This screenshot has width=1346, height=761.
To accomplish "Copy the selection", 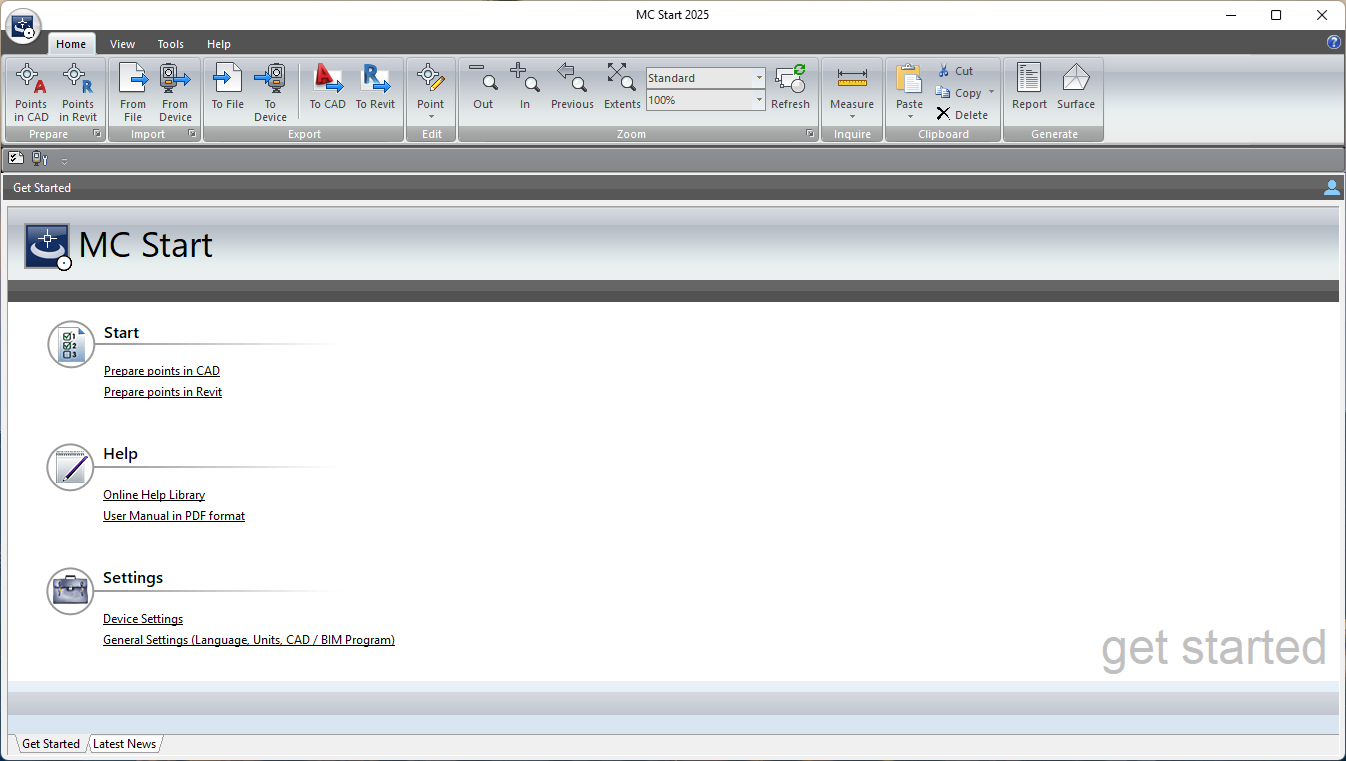I will pos(959,93).
